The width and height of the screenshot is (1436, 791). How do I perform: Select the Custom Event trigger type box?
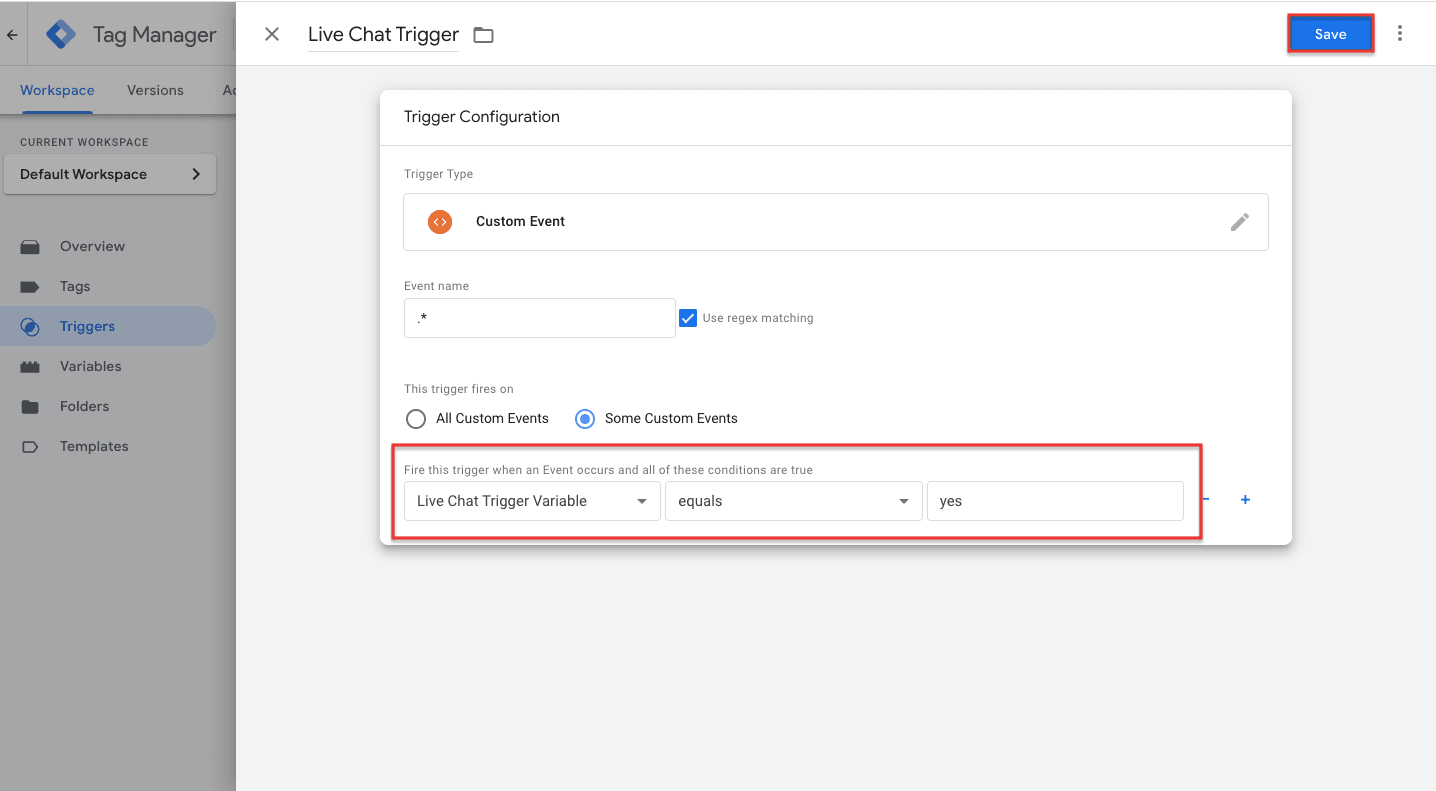click(x=836, y=222)
